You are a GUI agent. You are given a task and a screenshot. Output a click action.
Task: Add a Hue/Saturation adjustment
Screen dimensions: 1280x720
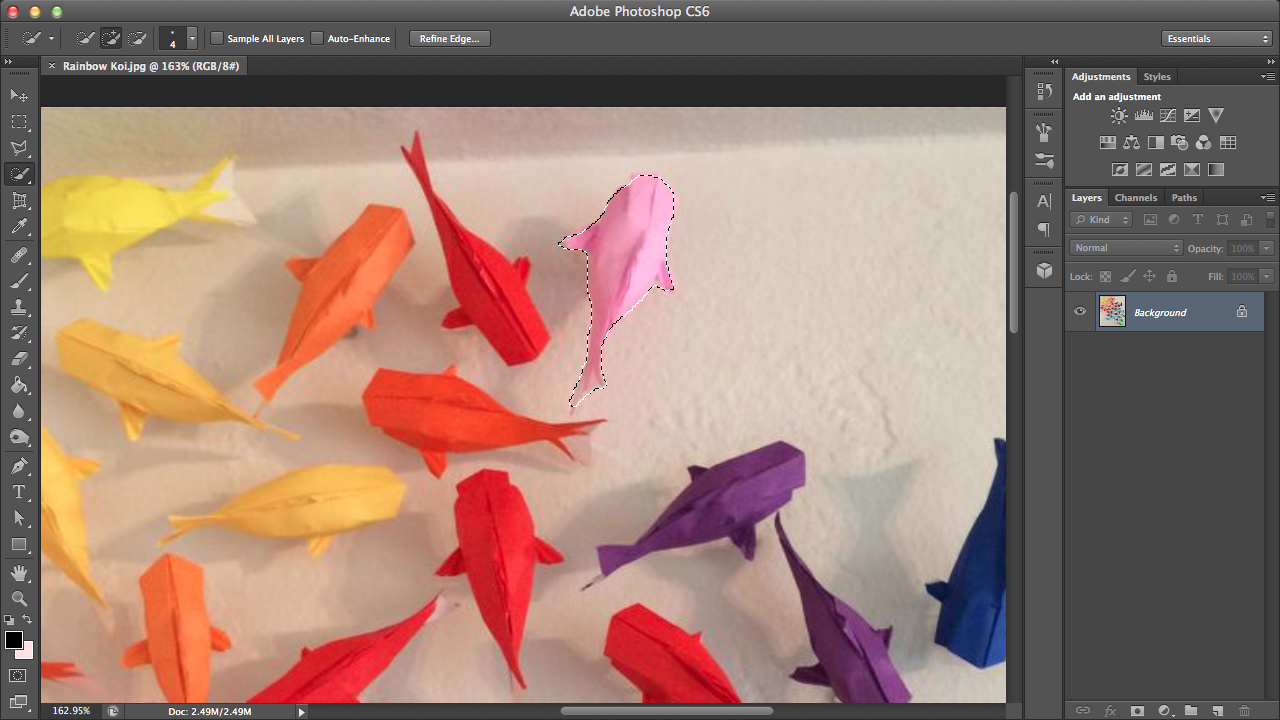1108,142
